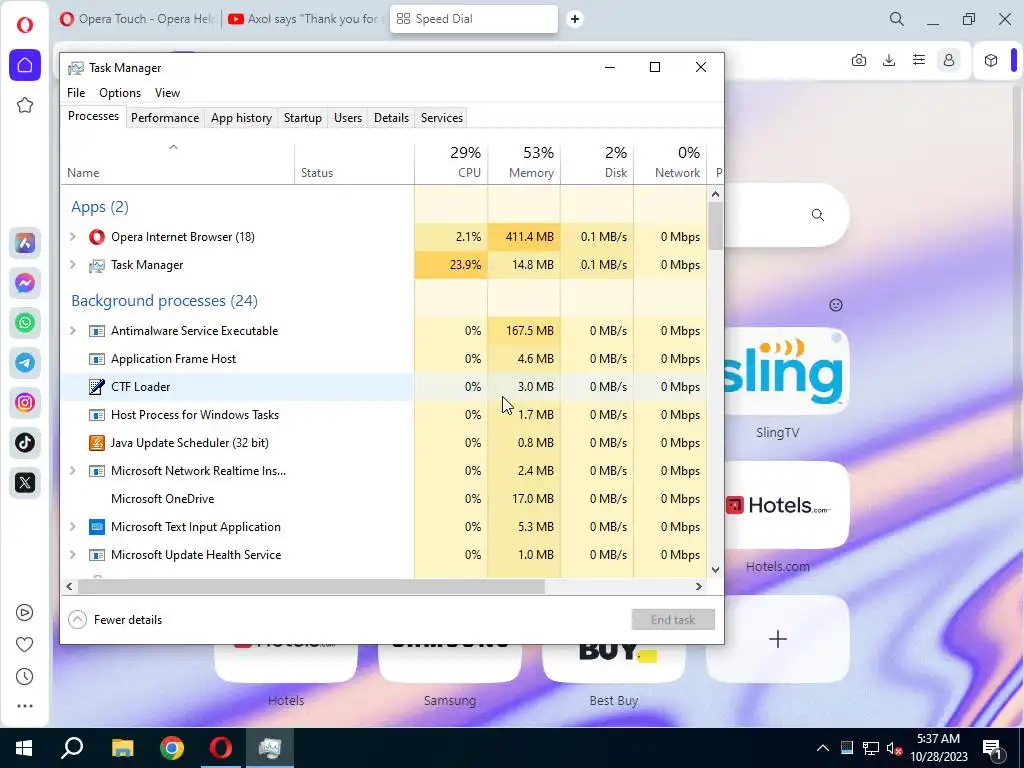Click End task button
The image size is (1024, 768).
[x=673, y=620]
